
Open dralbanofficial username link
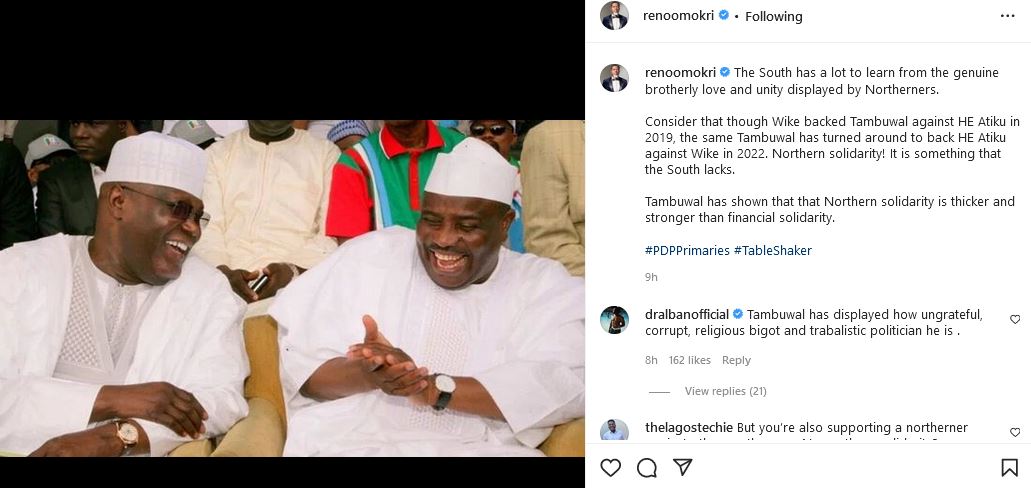point(686,314)
